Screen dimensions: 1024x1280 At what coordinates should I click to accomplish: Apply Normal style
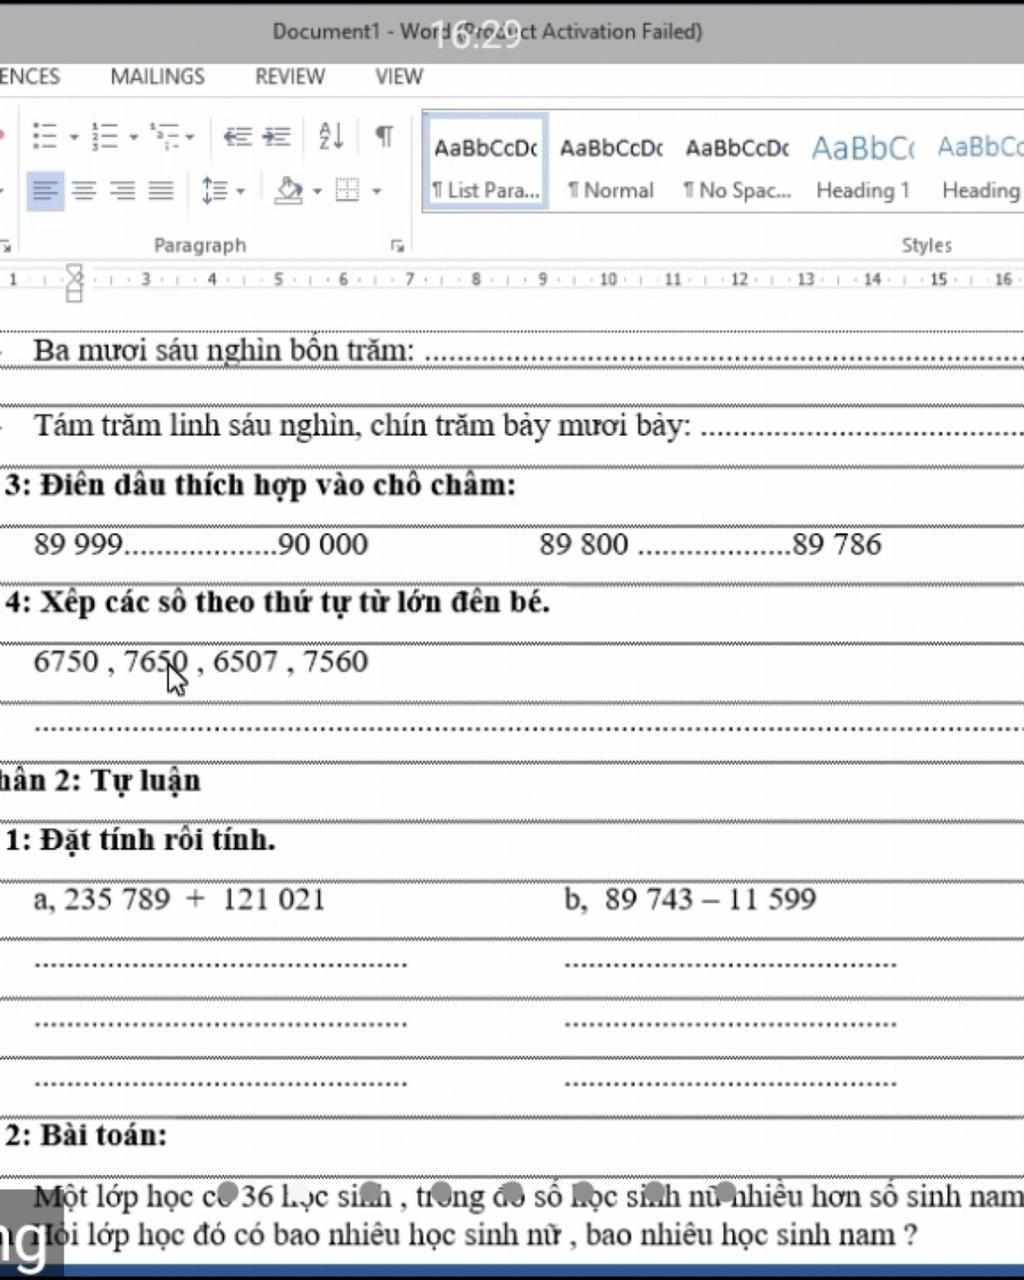[611, 163]
